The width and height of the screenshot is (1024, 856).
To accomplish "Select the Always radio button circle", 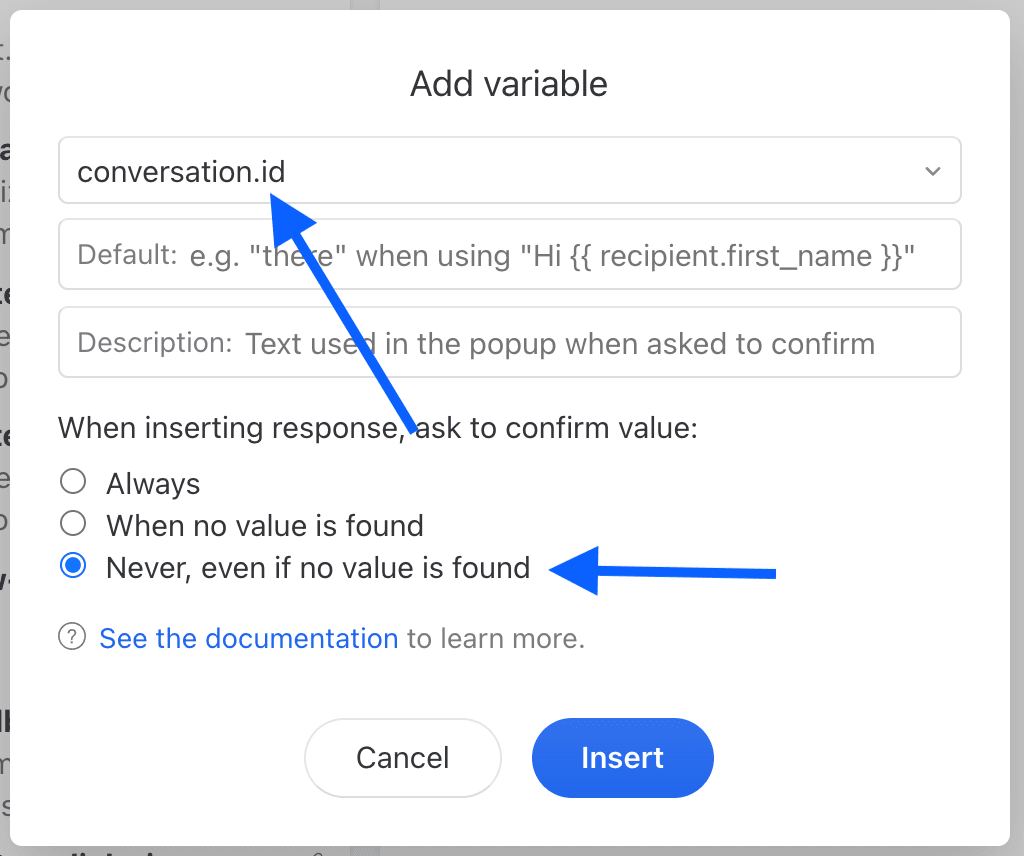I will click(73, 483).
